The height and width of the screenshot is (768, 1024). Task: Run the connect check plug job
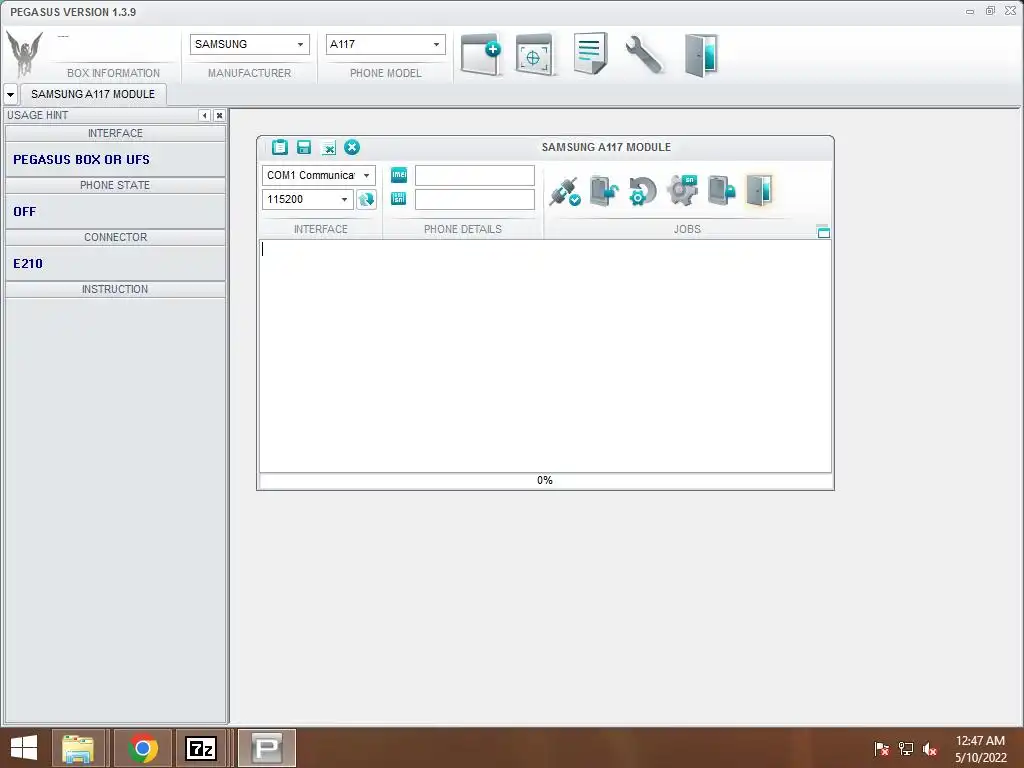pos(565,191)
